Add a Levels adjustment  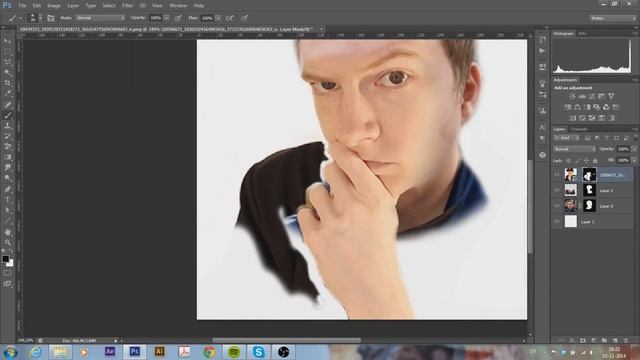pyautogui.click(x=582, y=96)
